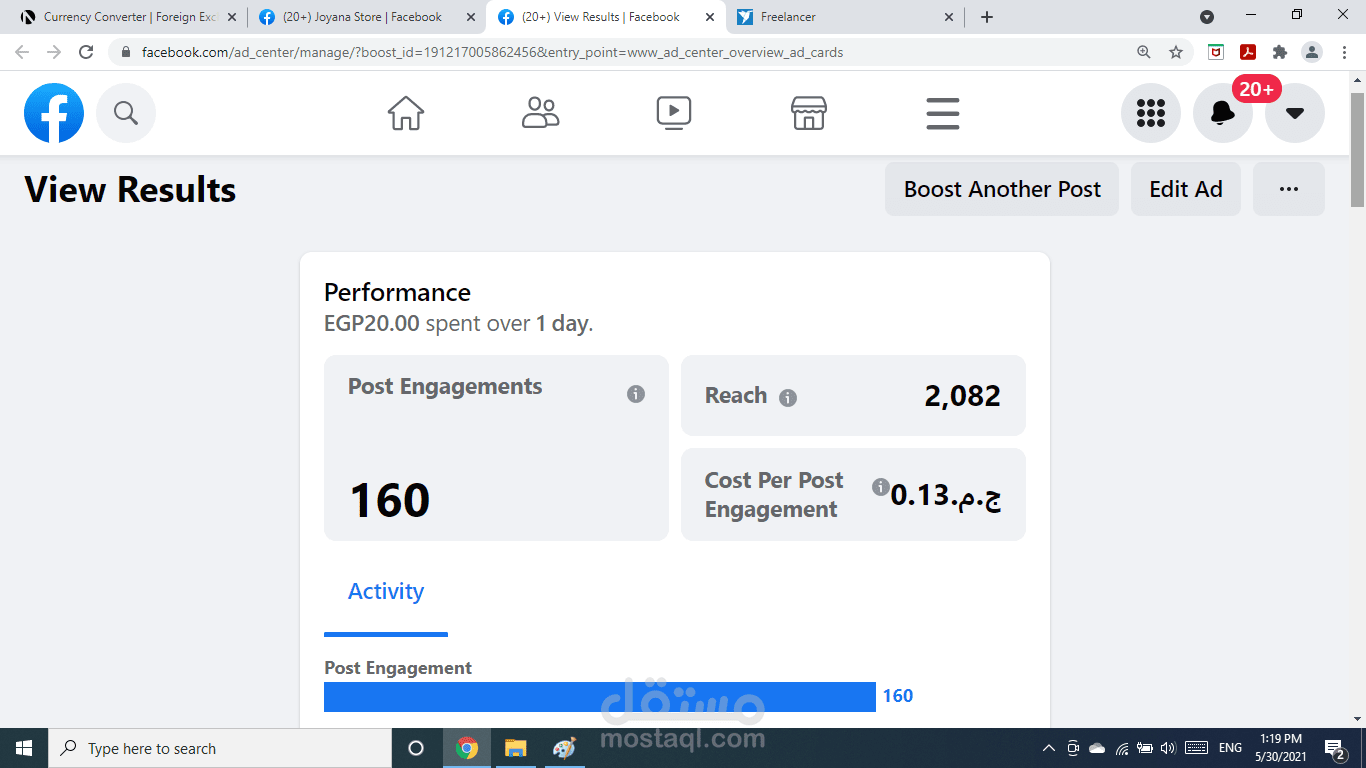Open the Extensions puzzle icon
The width and height of the screenshot is (1366, 768).
click(x=1280, y=52)
